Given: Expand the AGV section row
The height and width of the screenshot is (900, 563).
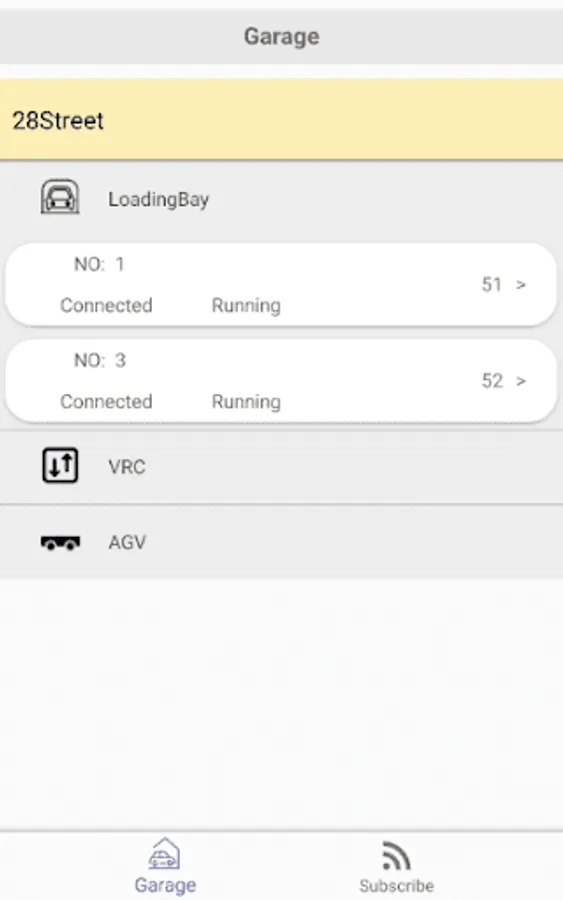Looking at the screenshot, I should 281,542.
